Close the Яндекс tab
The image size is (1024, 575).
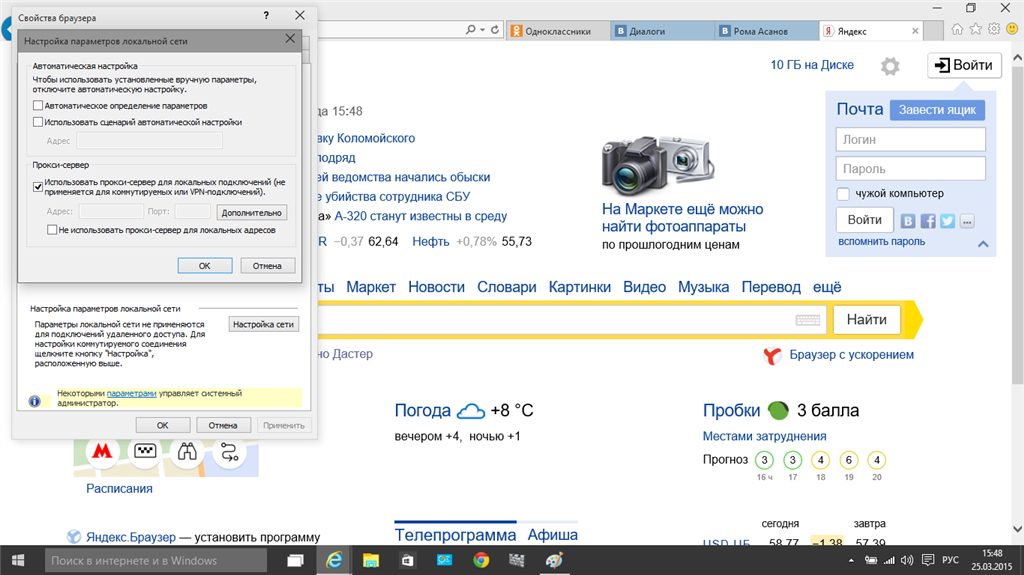[915, 31]
